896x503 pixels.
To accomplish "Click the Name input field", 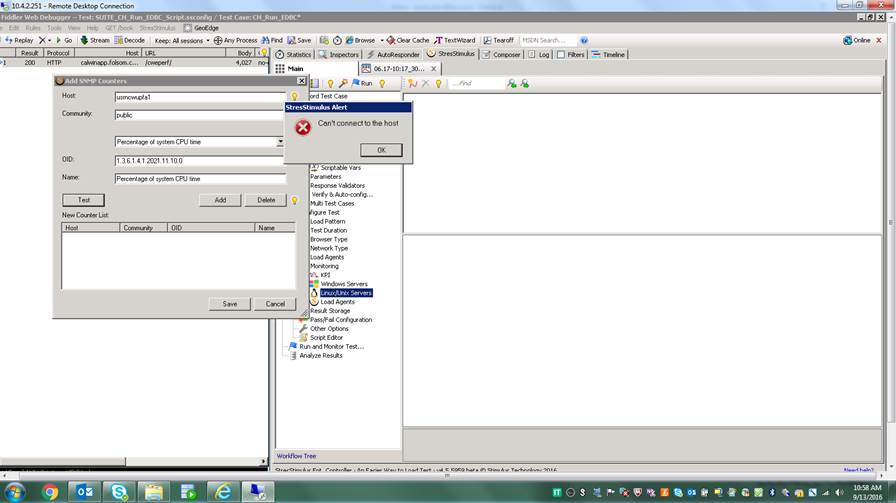I will pos(200,179).
